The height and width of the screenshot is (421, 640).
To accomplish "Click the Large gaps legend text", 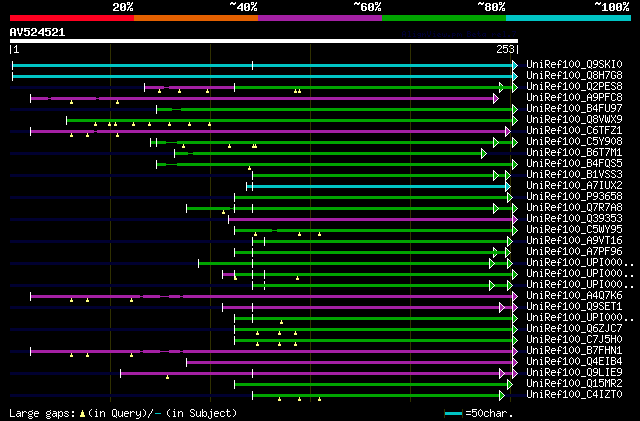I will 123,413.
